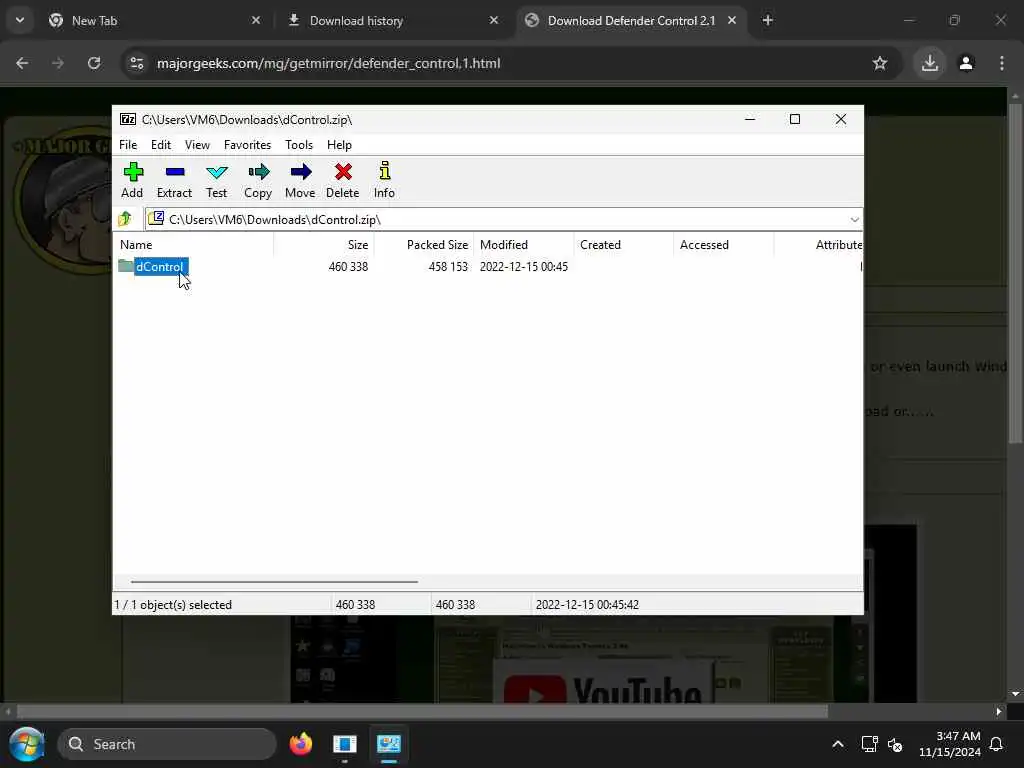The height and width of the screenshot is (768, 1024).
Task: Open the Edit menu
Action: (x=161, y=145)
